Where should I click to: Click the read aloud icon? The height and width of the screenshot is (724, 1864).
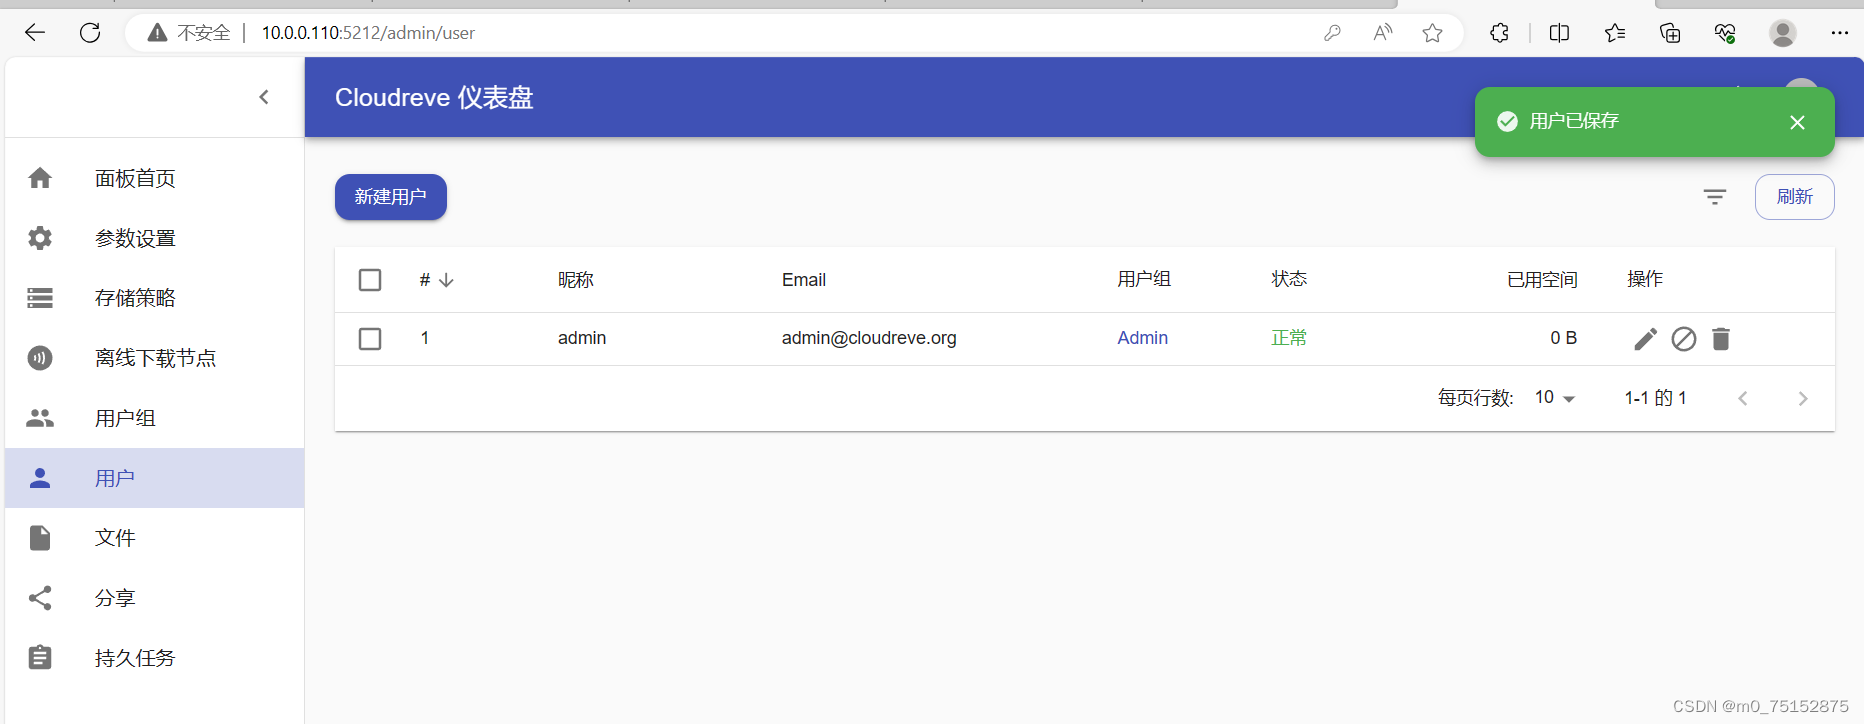tap(1383, 33)
